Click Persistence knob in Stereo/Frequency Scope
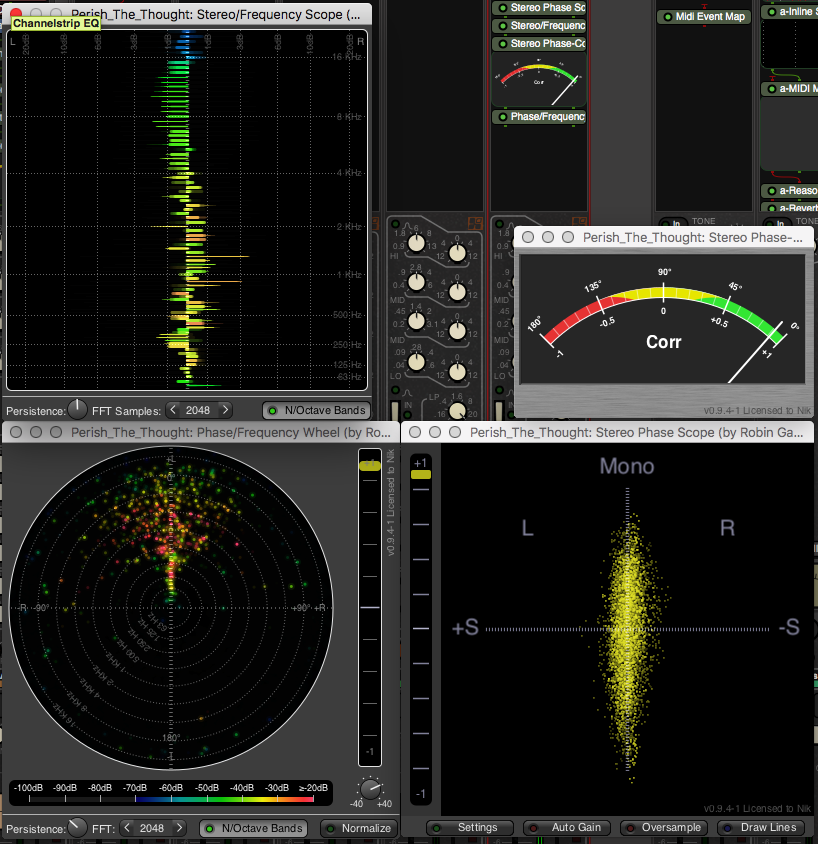818x844 pixels. click(77, 409)
